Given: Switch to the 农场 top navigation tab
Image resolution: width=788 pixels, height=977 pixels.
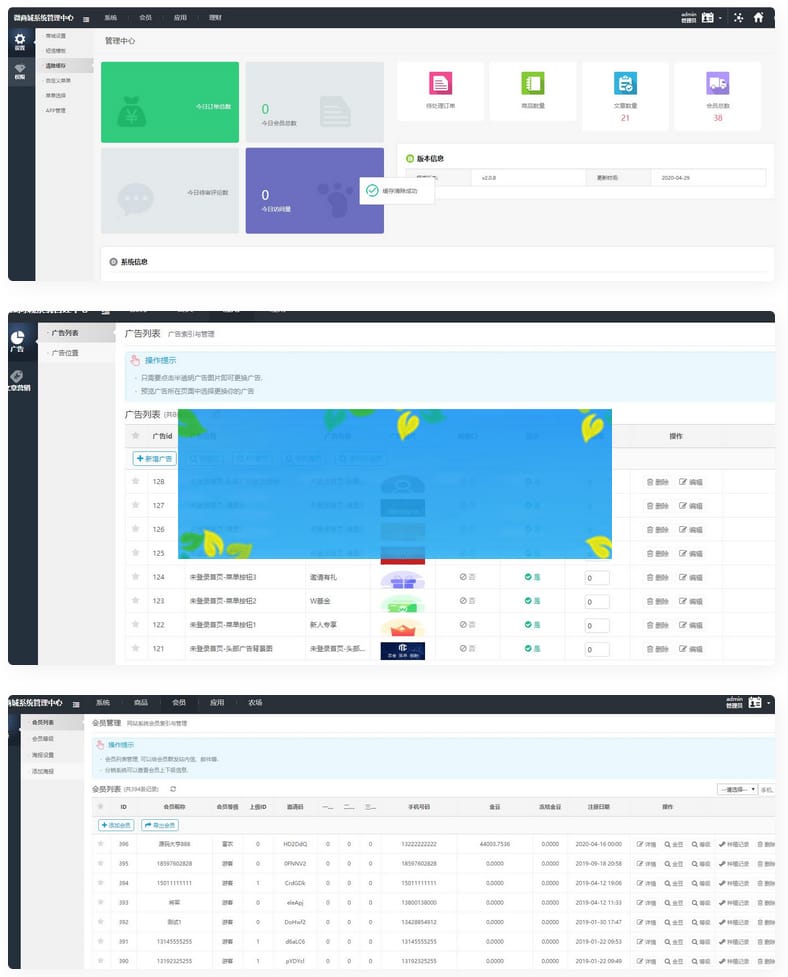Looking at the screenshot, I should [x=255, y=703].
